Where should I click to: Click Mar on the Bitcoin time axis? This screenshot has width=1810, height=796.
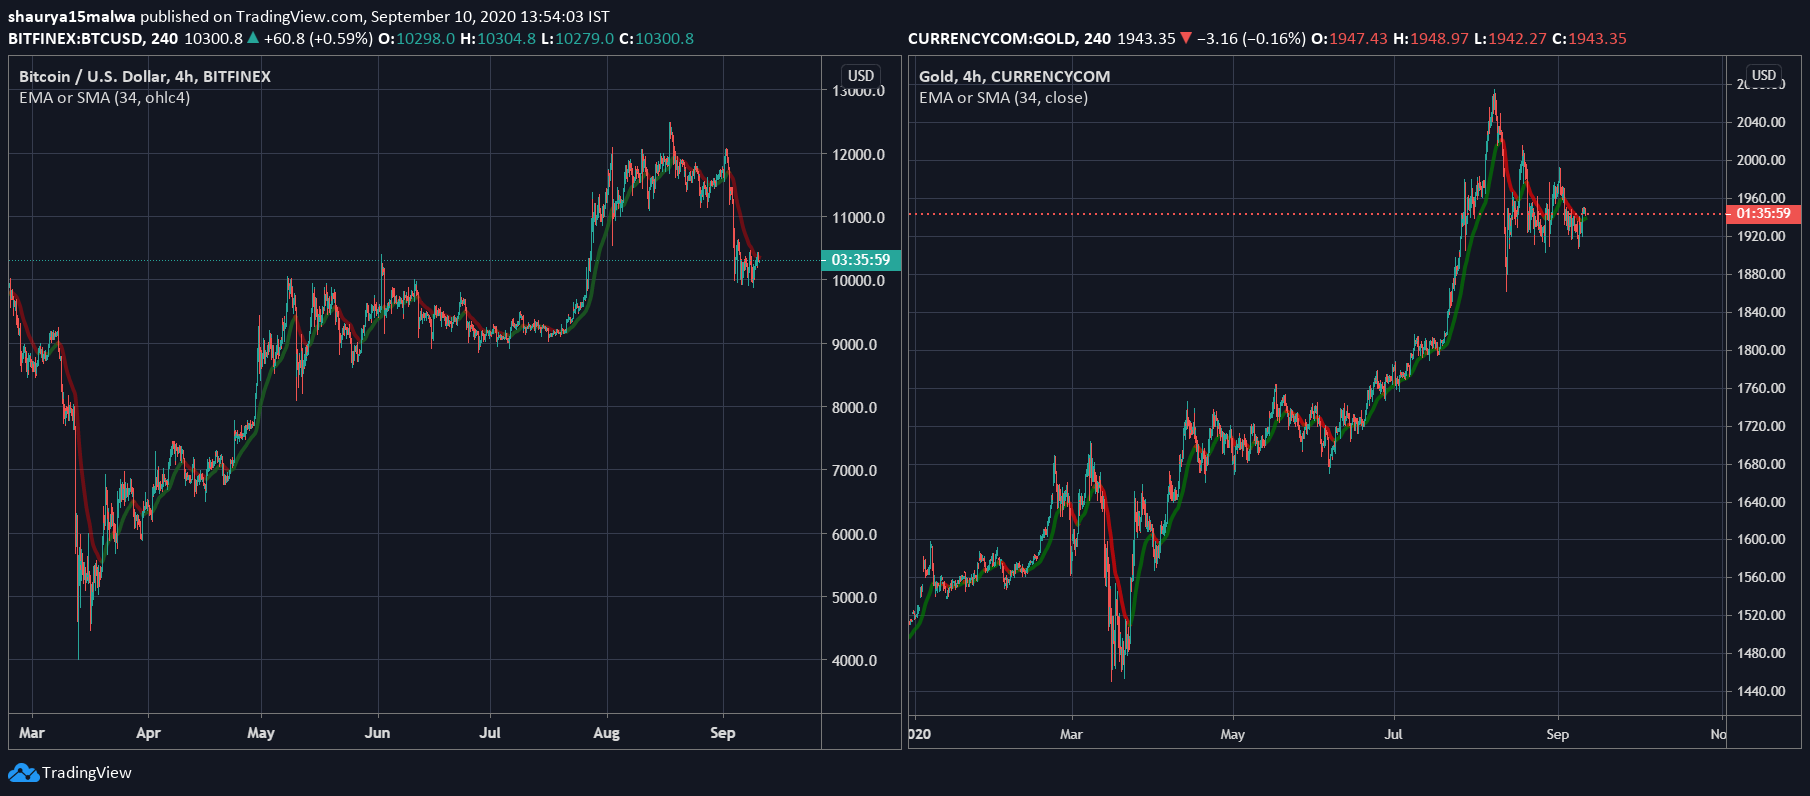tap(32, 733)
